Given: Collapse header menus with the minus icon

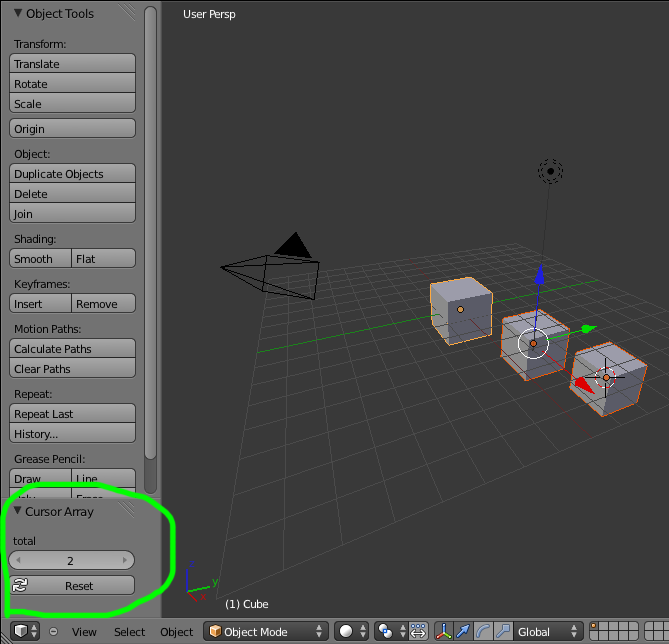Looking at the screenshot, I should [53, 631].
